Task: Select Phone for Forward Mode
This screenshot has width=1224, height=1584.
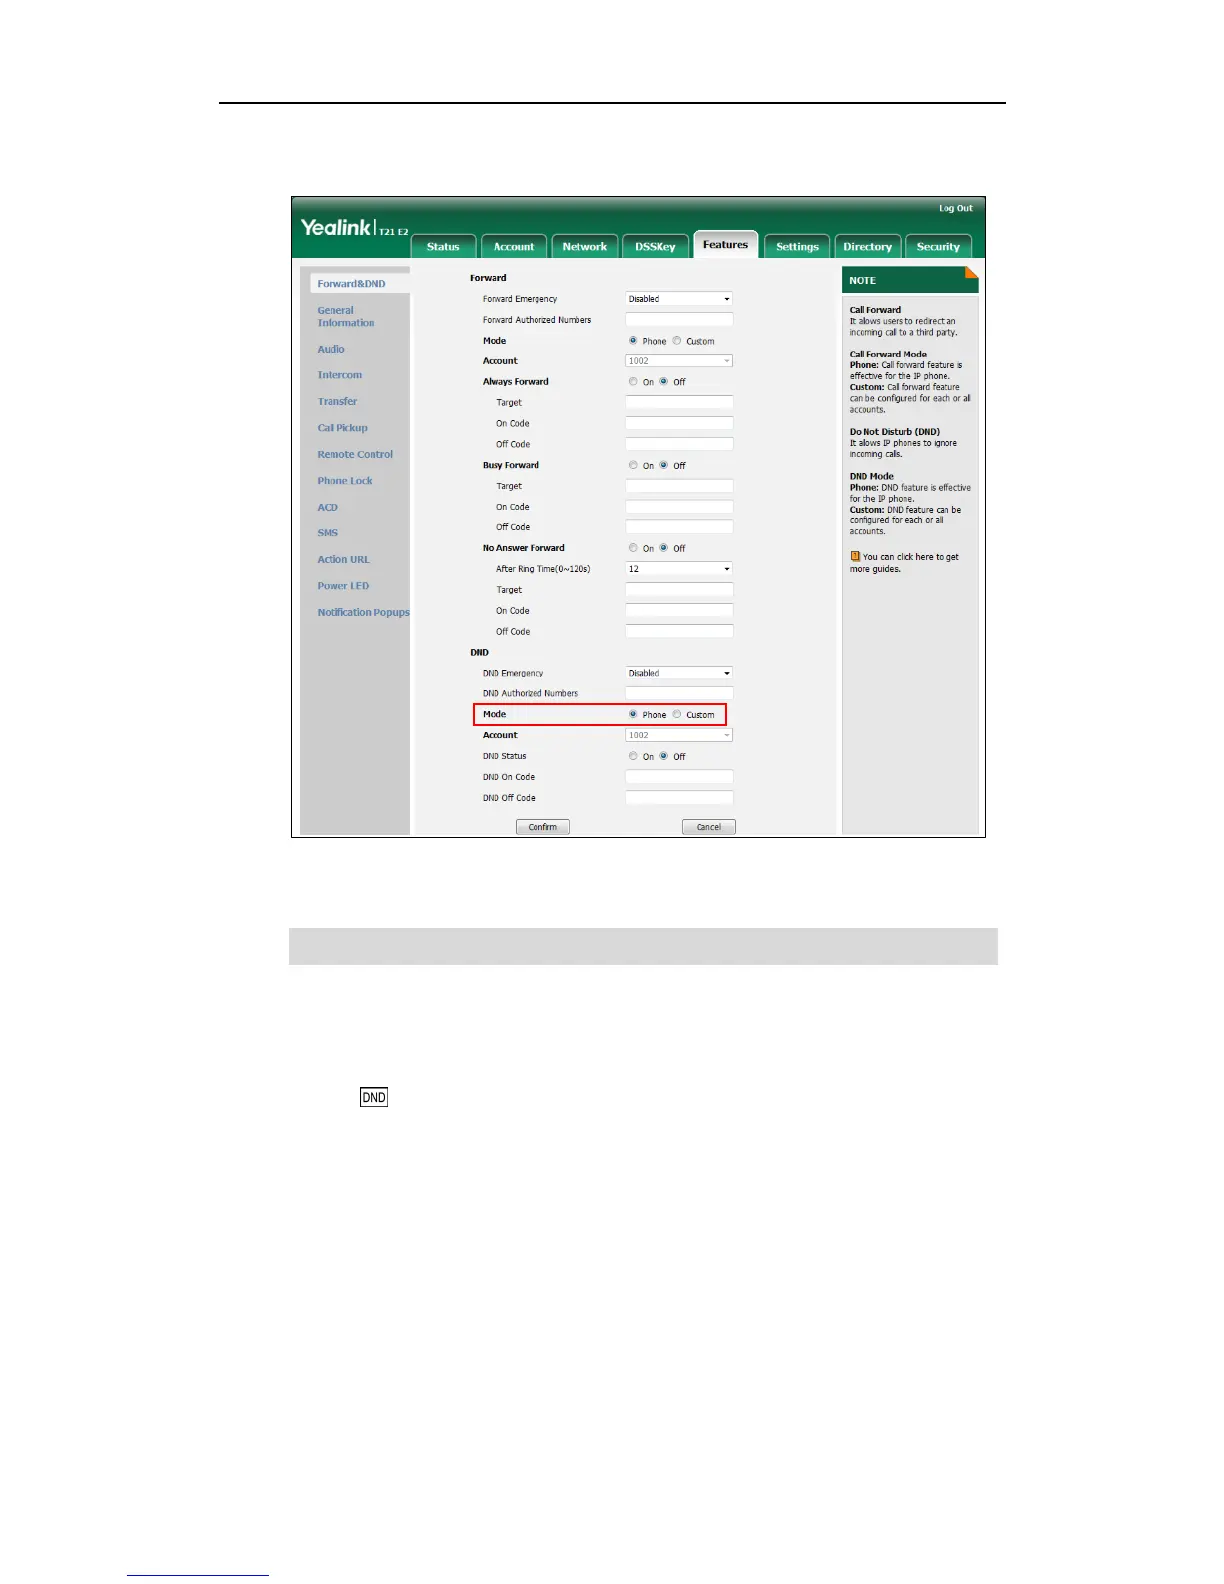Action: coord(633,341)
